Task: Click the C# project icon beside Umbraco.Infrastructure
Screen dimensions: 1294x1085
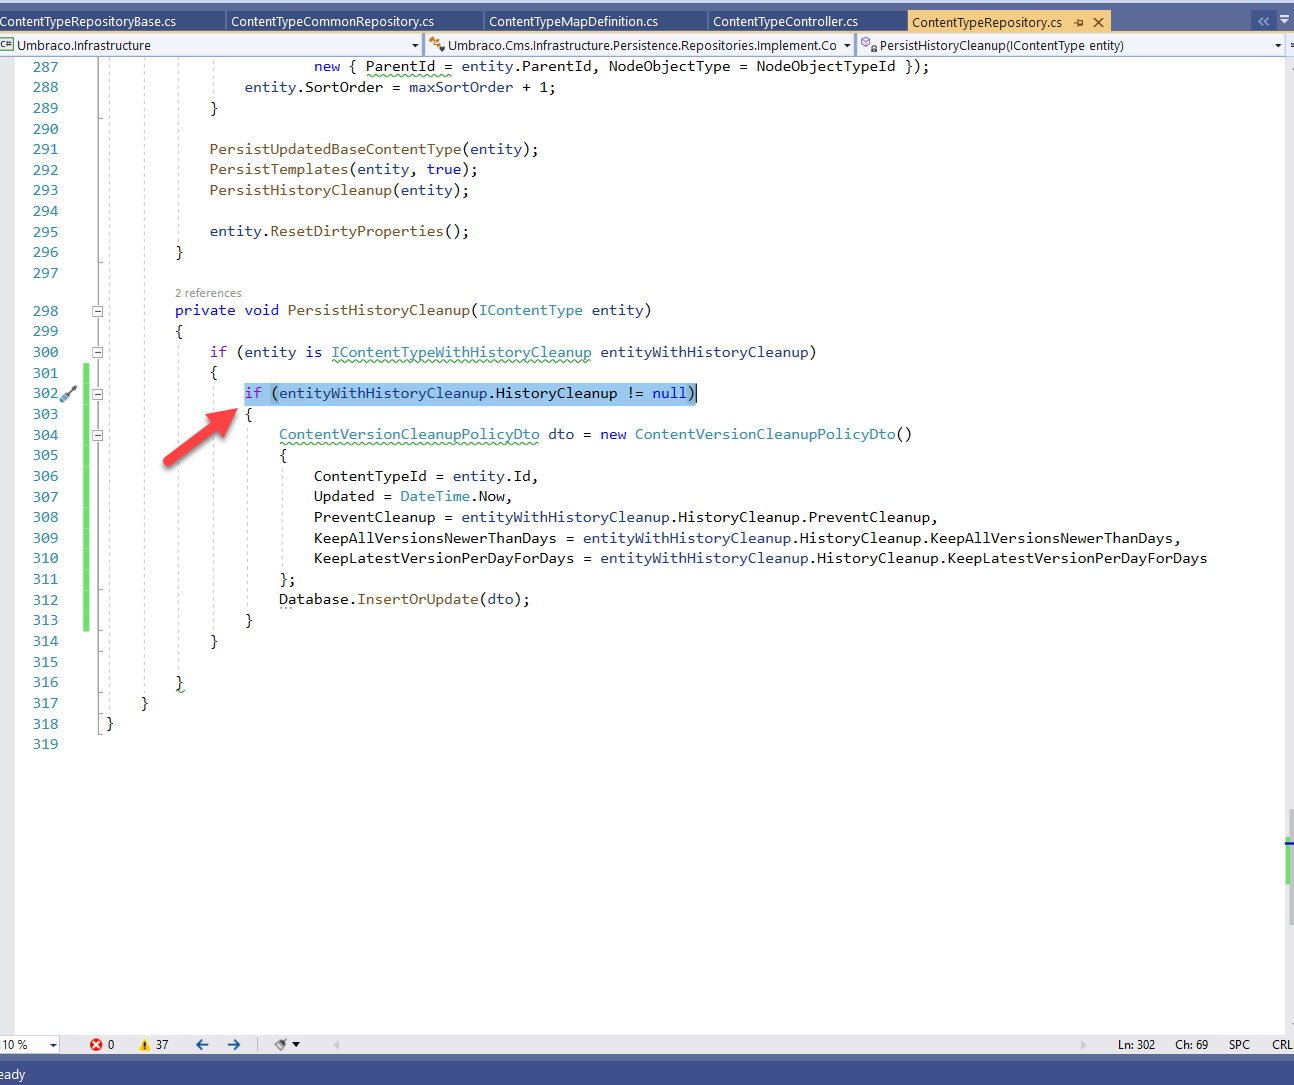Action: click(x=7, y=45)
